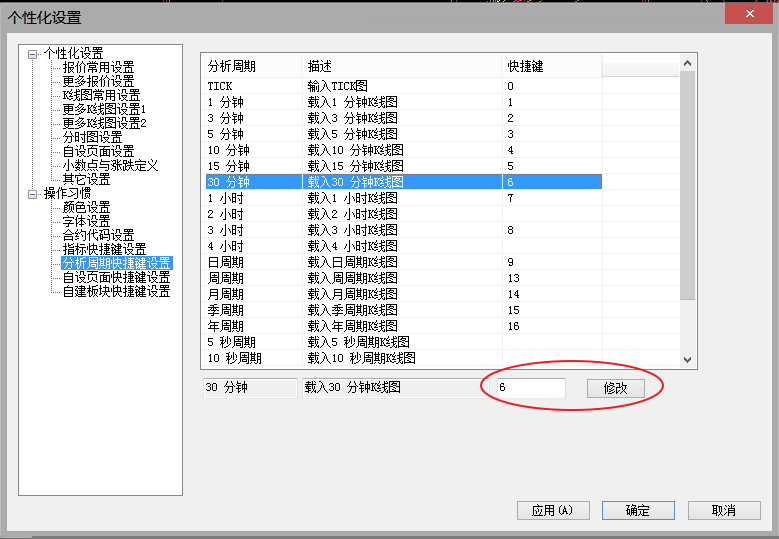Click the 应用 (A) button
The height and width of the screenshot is (539, 779).
click(x=553, y=510)
